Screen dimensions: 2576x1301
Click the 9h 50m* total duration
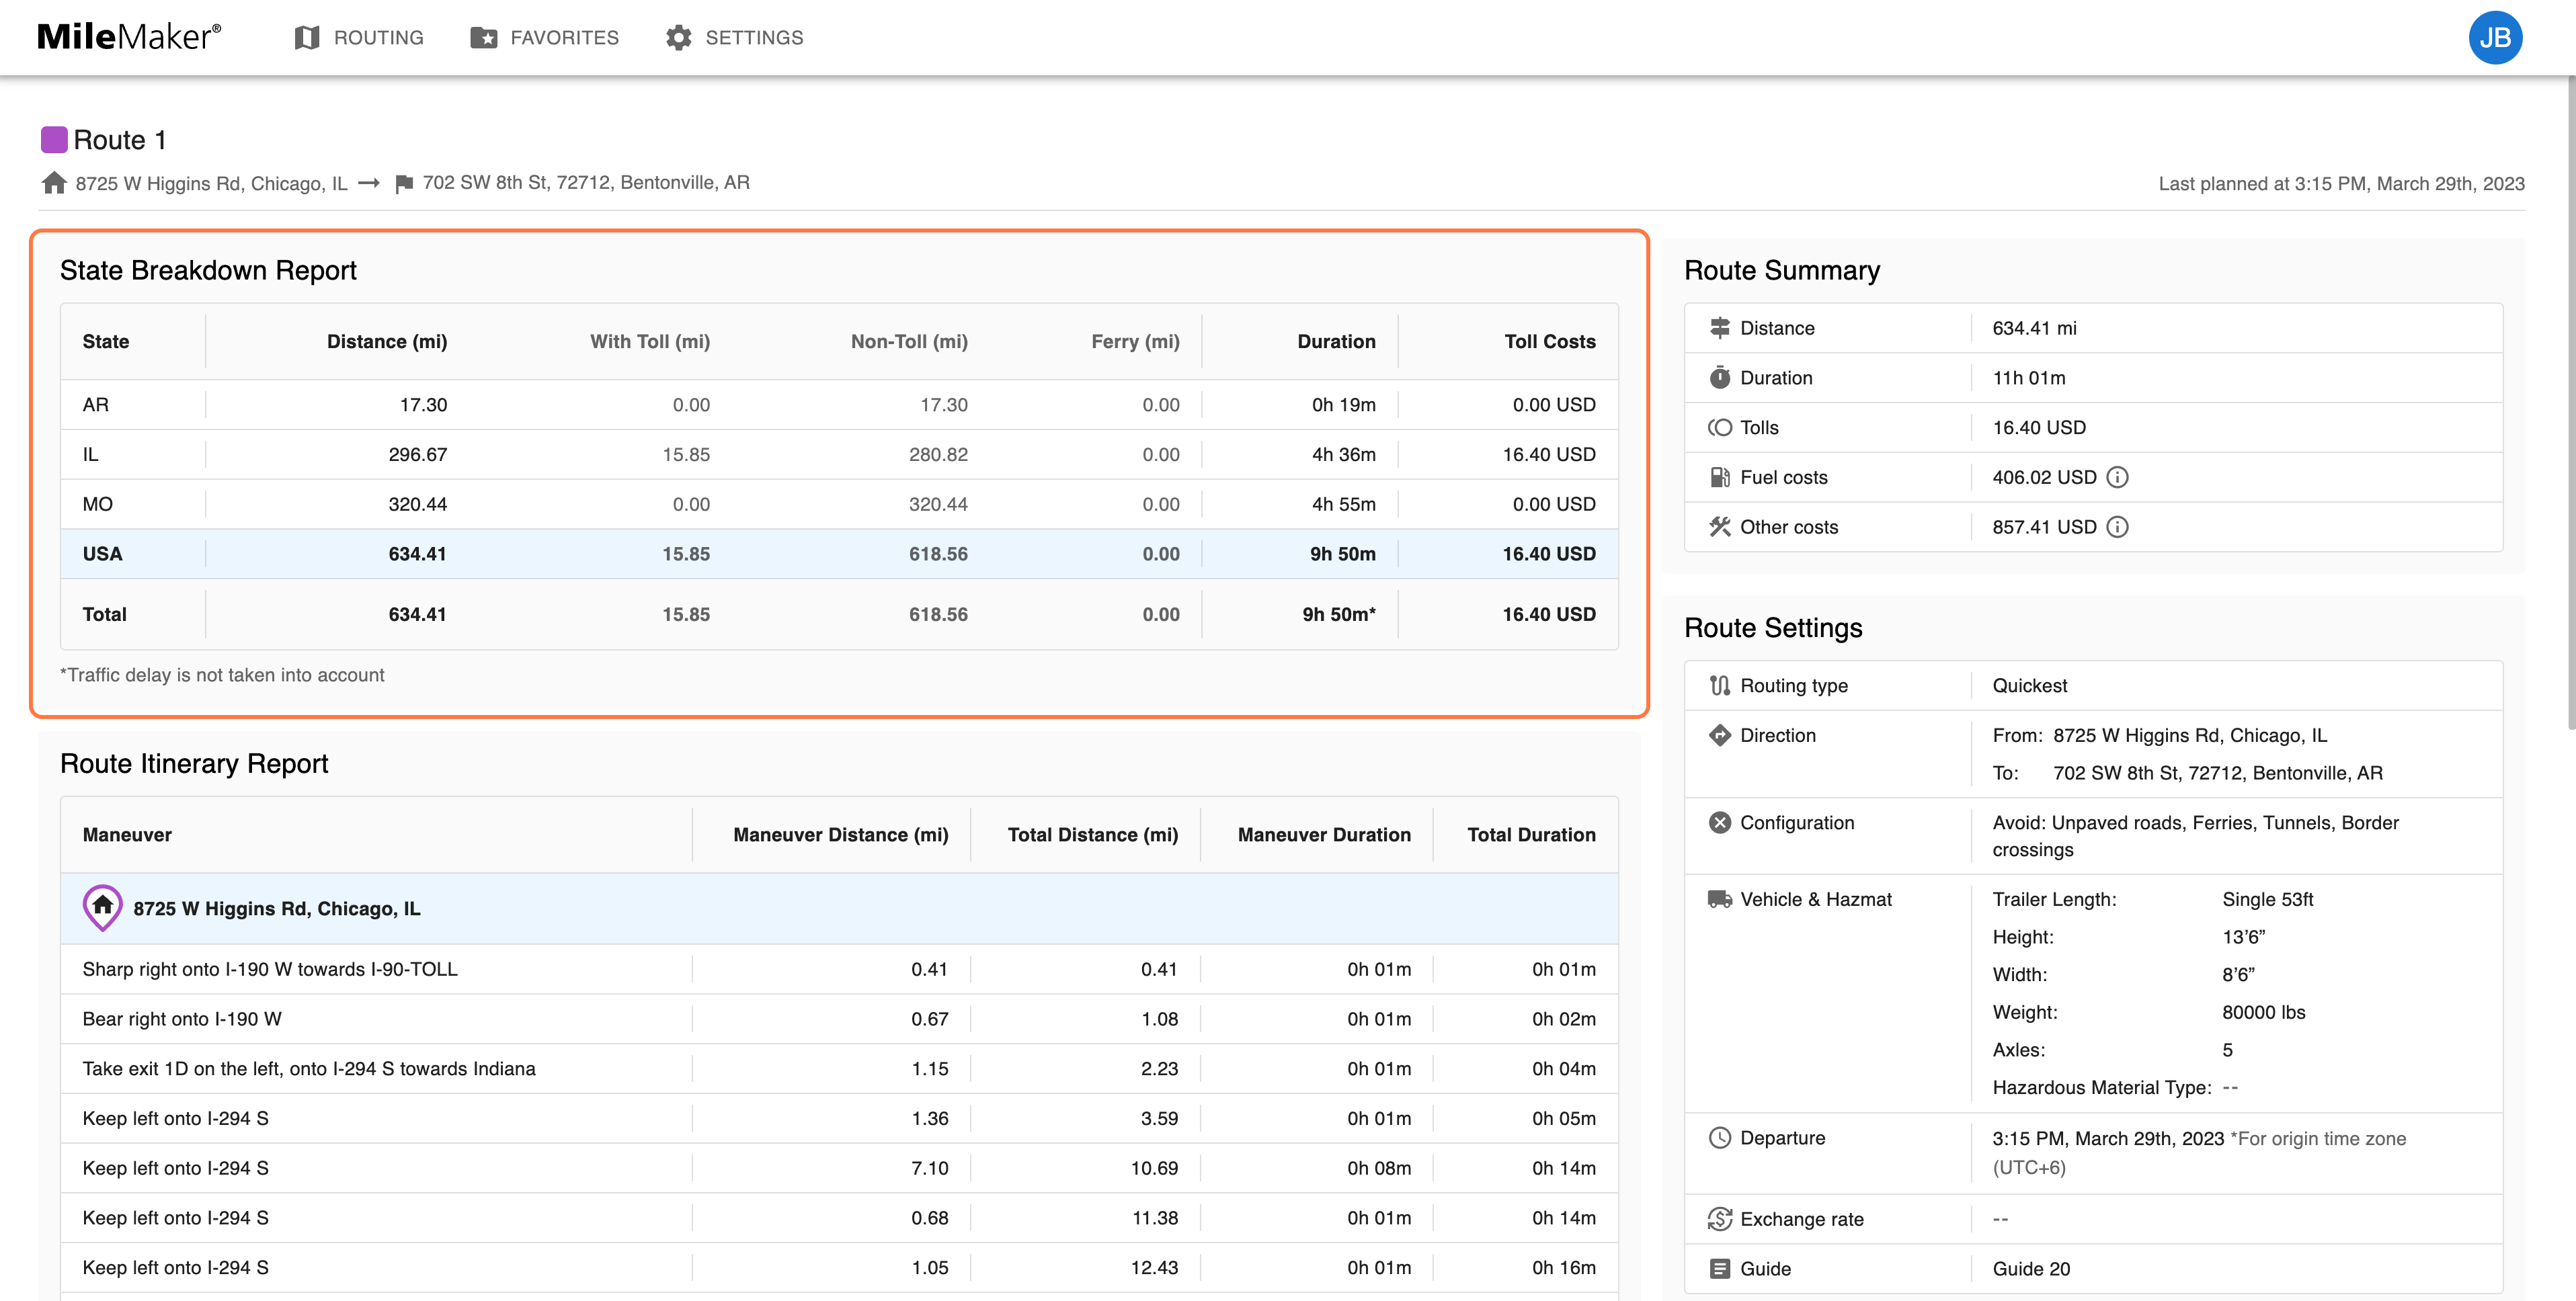tap(1338, 615)
